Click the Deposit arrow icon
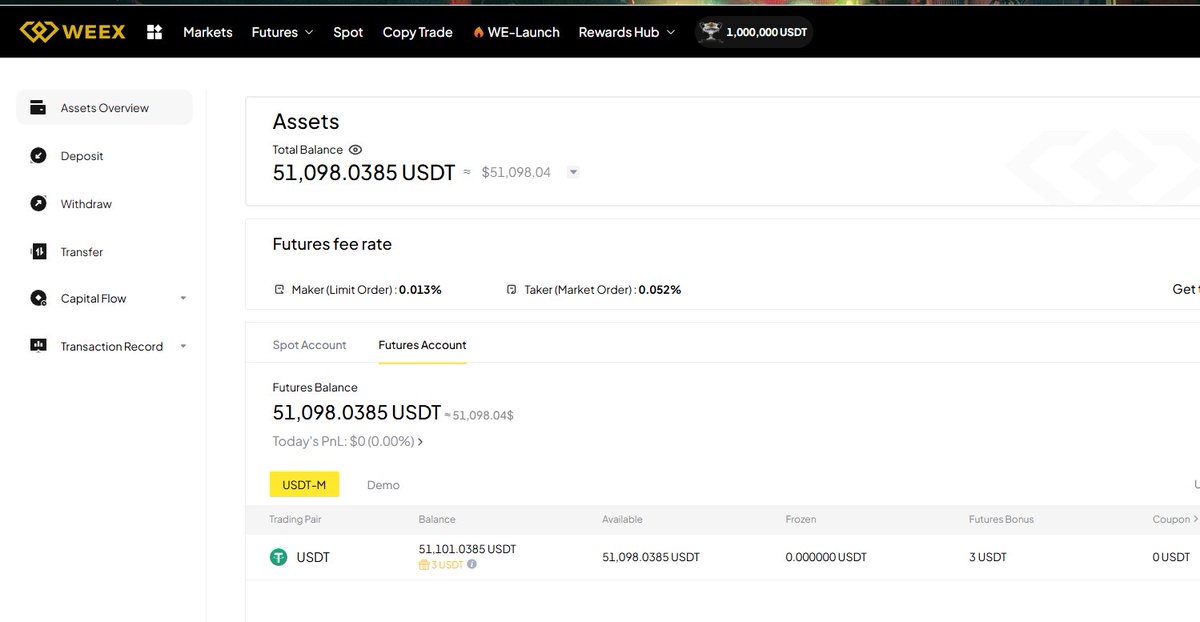1200x622 pixels. (x=38, y=156)
